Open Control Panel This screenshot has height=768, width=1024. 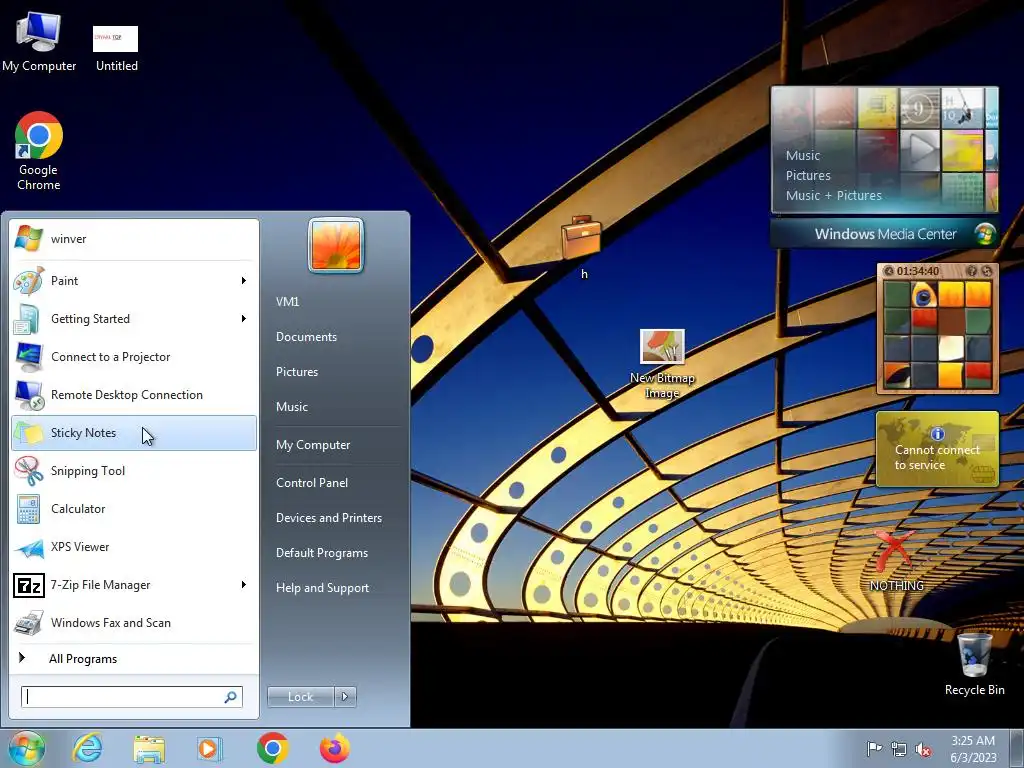coord(312,483)
